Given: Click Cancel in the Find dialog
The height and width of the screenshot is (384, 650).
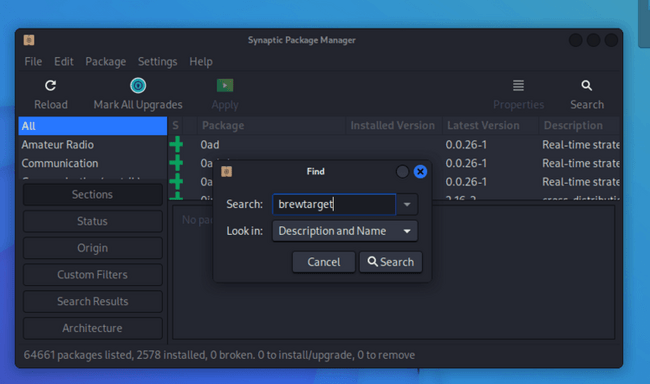Looking at the screenshot, I should coord(324,262).
